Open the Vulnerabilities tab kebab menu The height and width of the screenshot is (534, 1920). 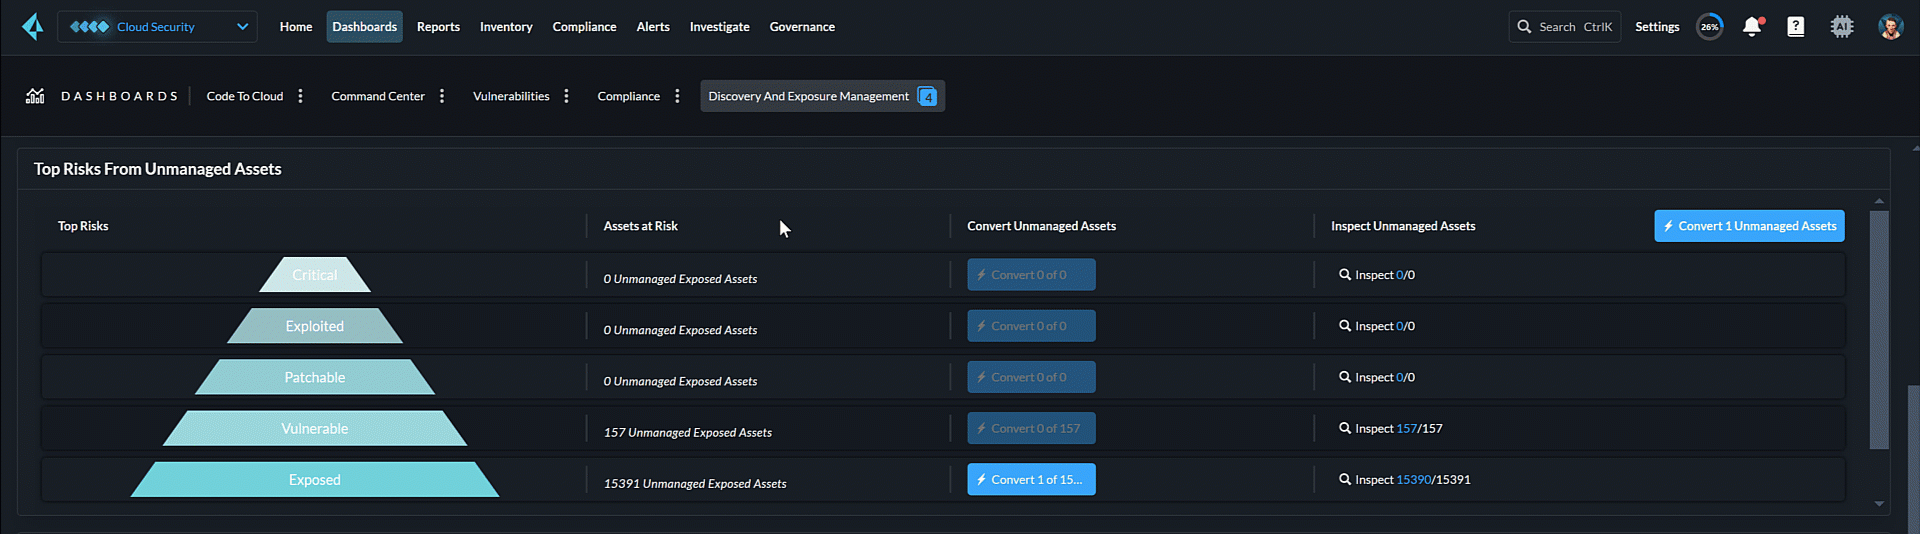(566, 96)
